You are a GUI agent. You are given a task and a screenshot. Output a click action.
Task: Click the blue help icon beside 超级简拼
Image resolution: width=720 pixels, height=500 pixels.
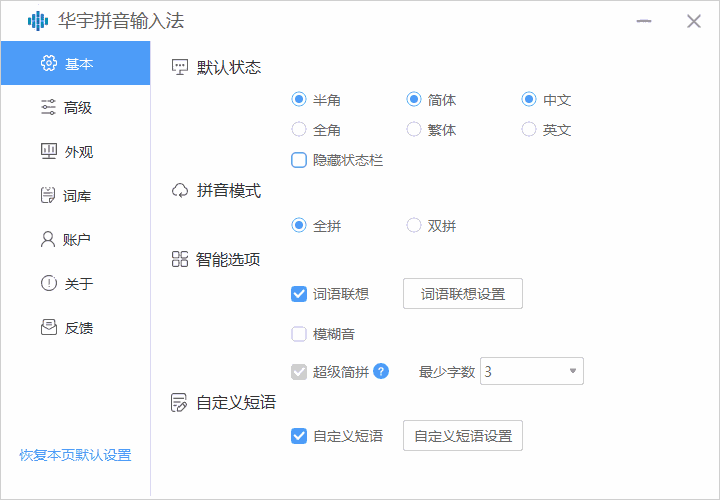click(381, 371)
